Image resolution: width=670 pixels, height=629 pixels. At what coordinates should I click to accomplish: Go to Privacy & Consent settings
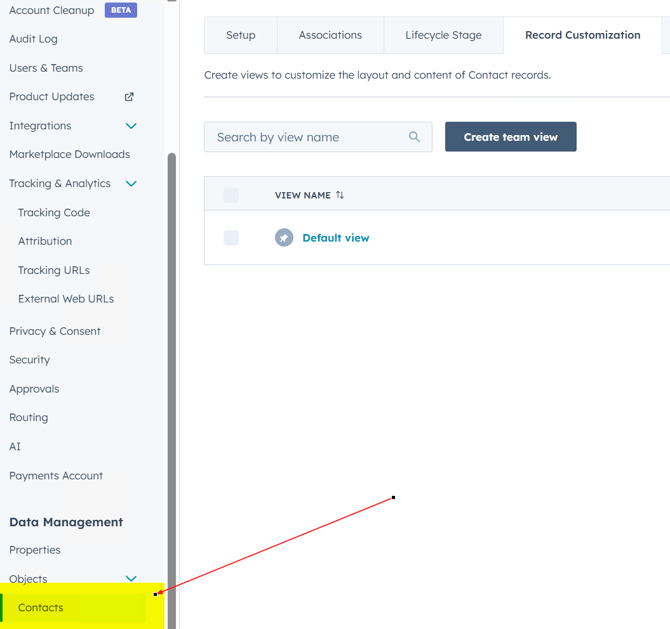tap(55, 331)
